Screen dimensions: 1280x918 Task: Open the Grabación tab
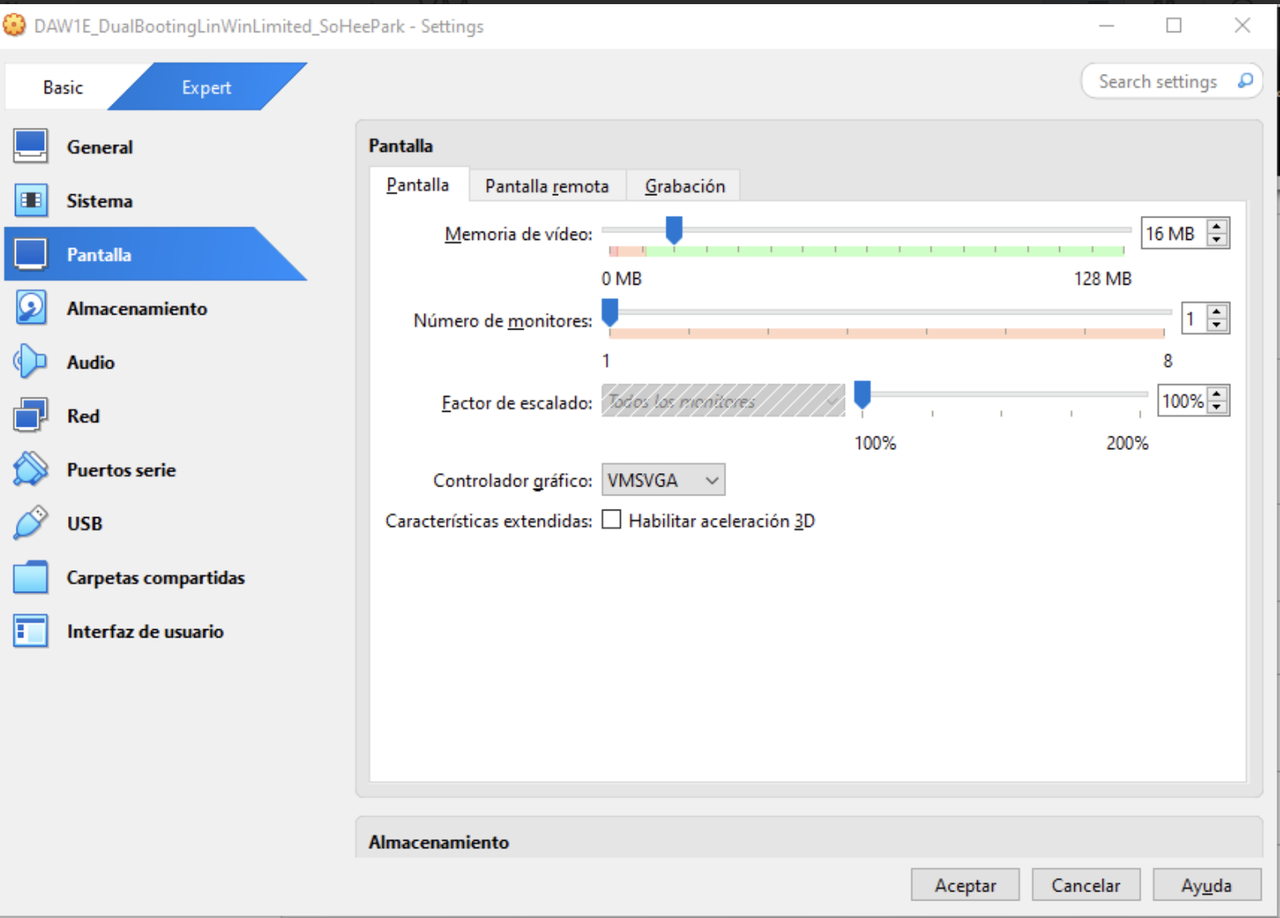point(684,186)
